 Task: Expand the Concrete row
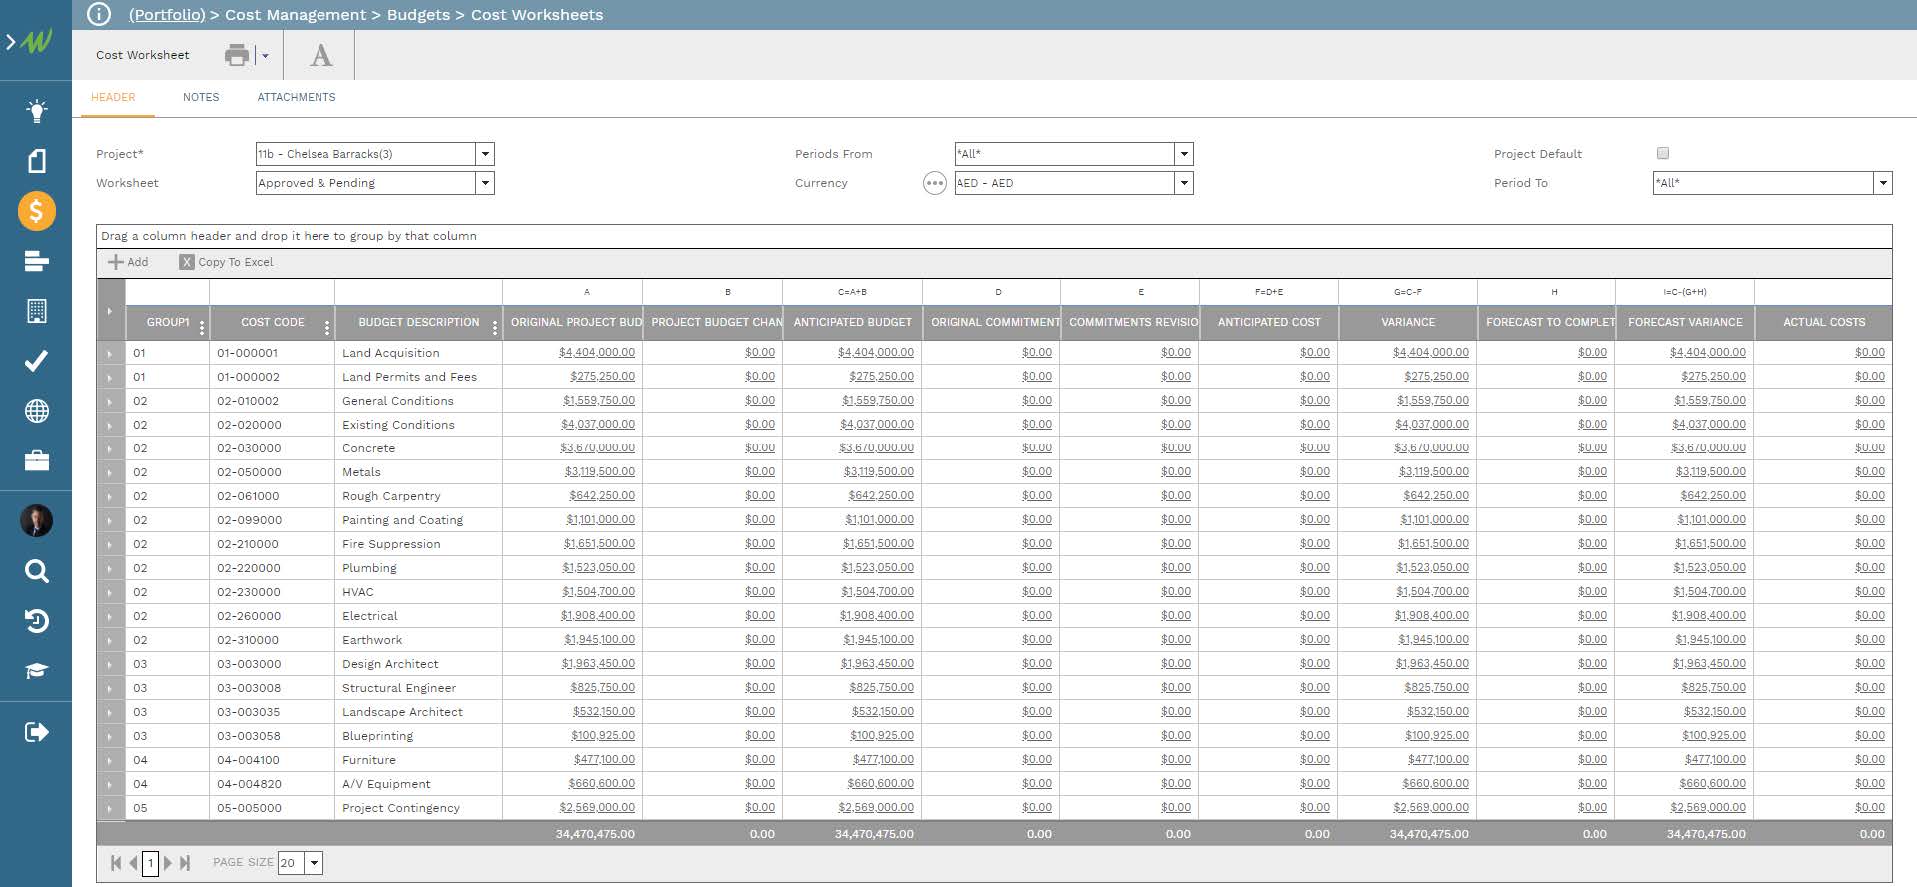[110, 448]
